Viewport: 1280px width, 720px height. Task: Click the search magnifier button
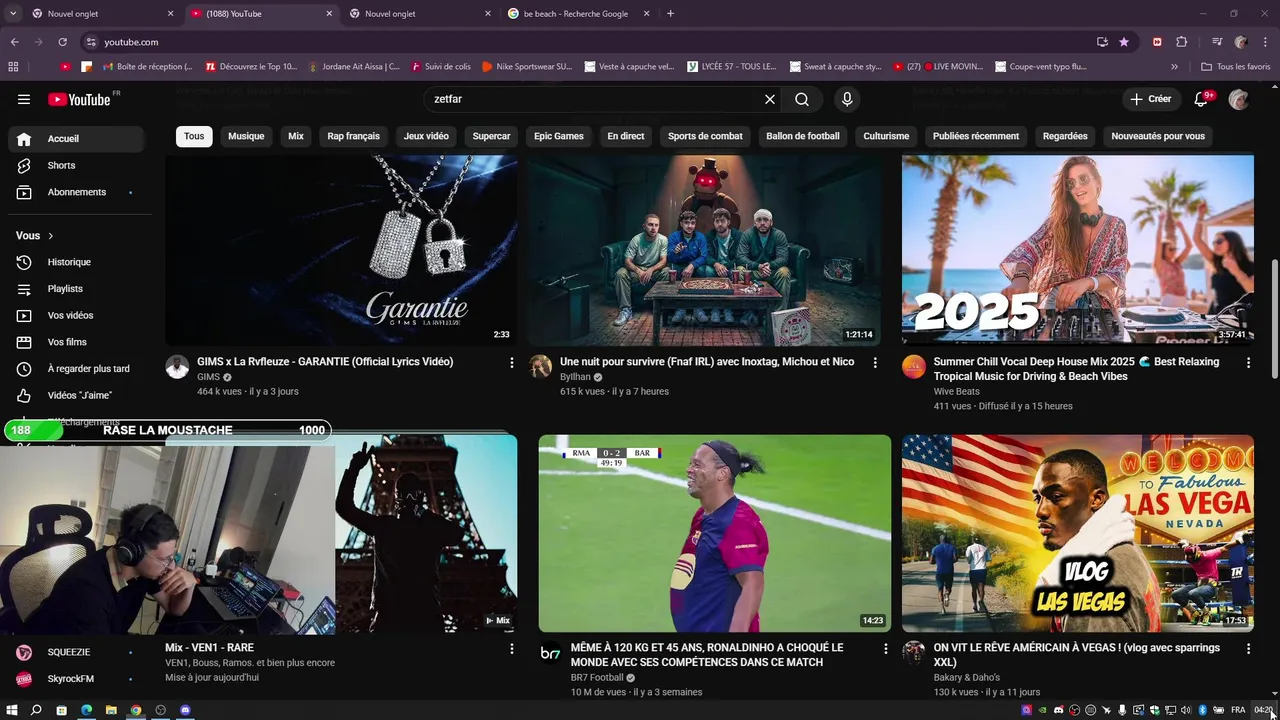pyautogui.click(x=802, y=99)
